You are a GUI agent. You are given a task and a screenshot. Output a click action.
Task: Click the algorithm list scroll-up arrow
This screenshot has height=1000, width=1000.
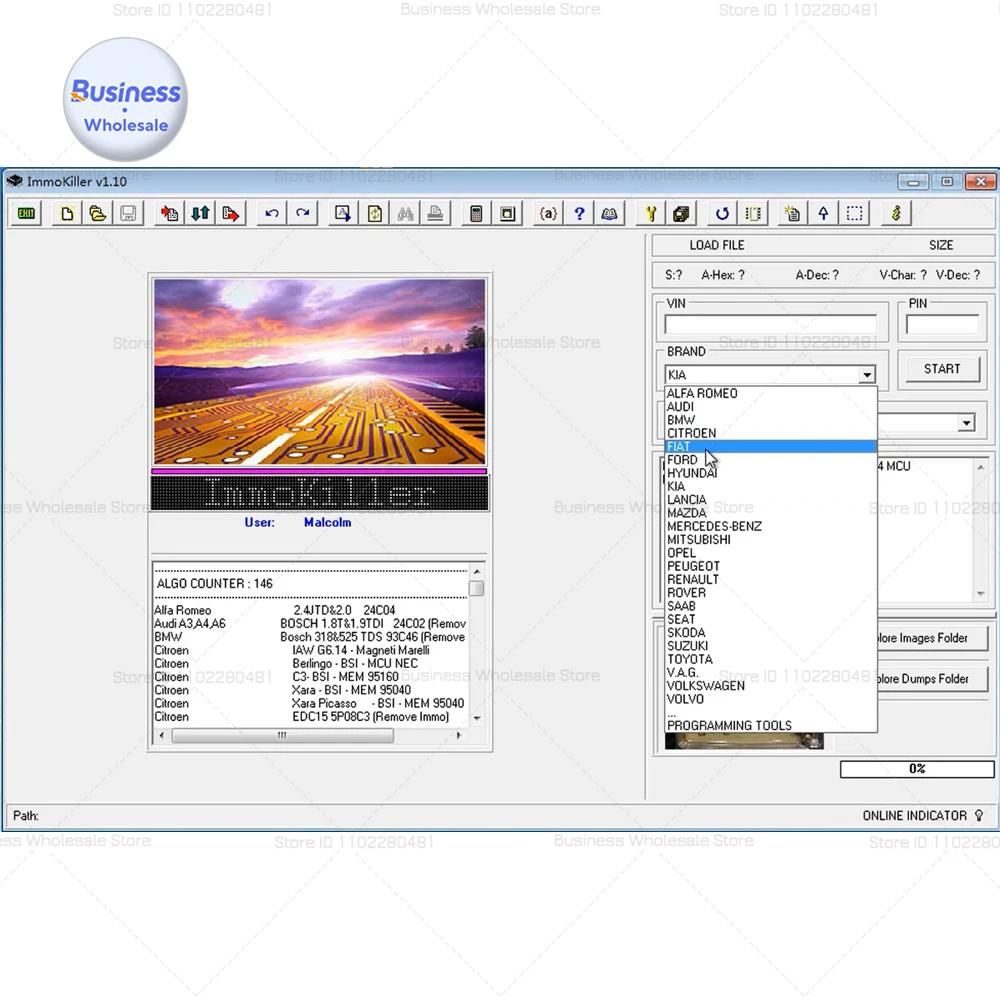476,571
